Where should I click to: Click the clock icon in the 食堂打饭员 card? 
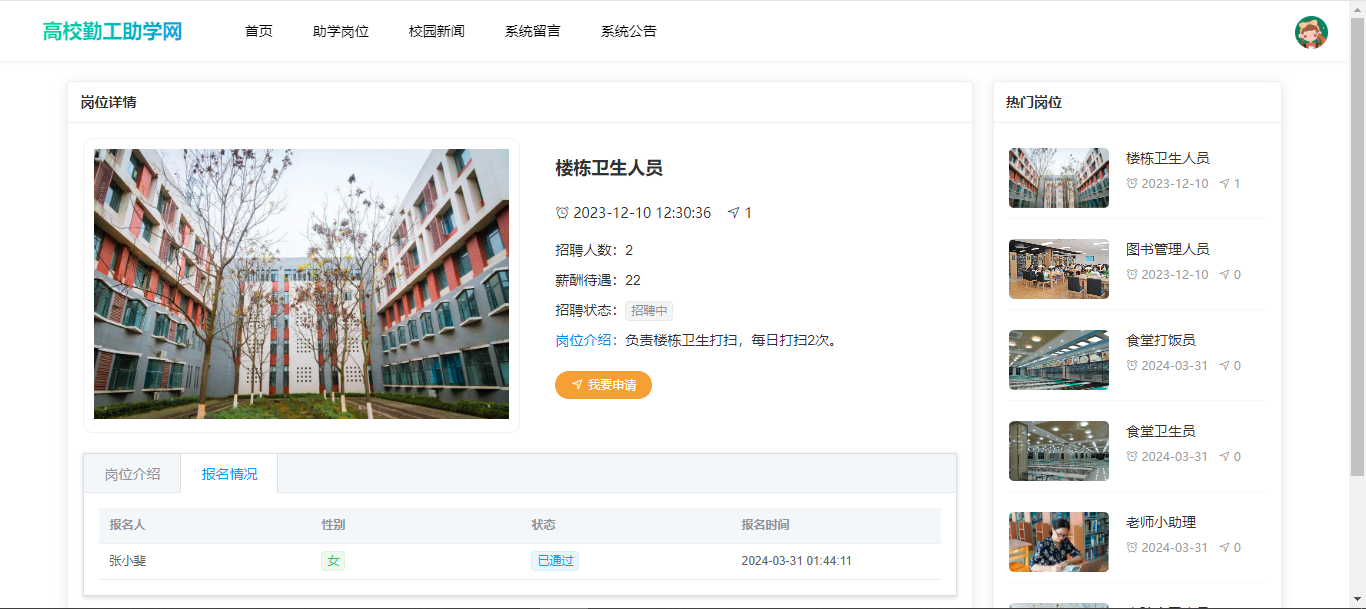point(1132,365)
